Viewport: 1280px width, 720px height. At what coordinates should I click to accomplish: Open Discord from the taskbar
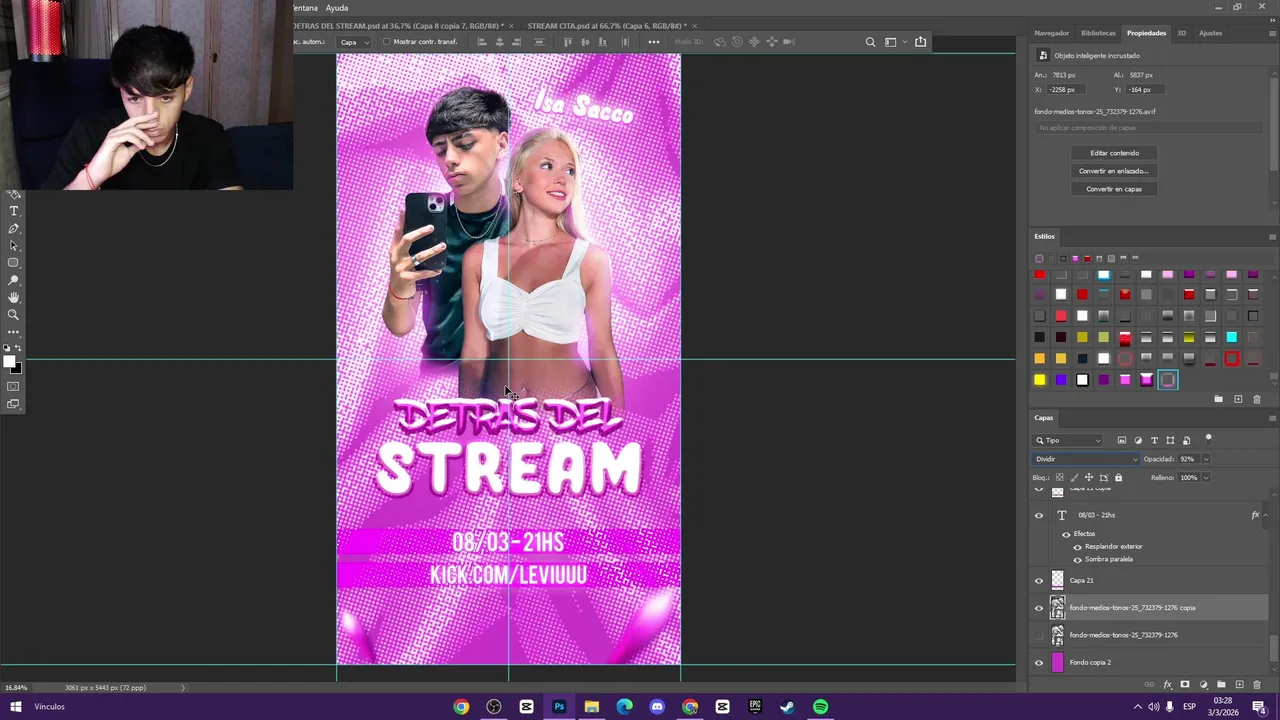pos(657,707)
